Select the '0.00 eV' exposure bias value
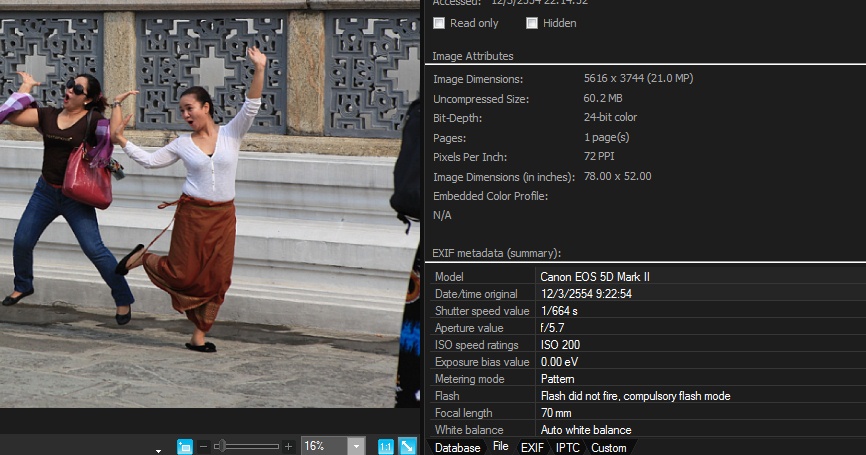The height and width of the screenshot is (455, 866). point(559,362)
